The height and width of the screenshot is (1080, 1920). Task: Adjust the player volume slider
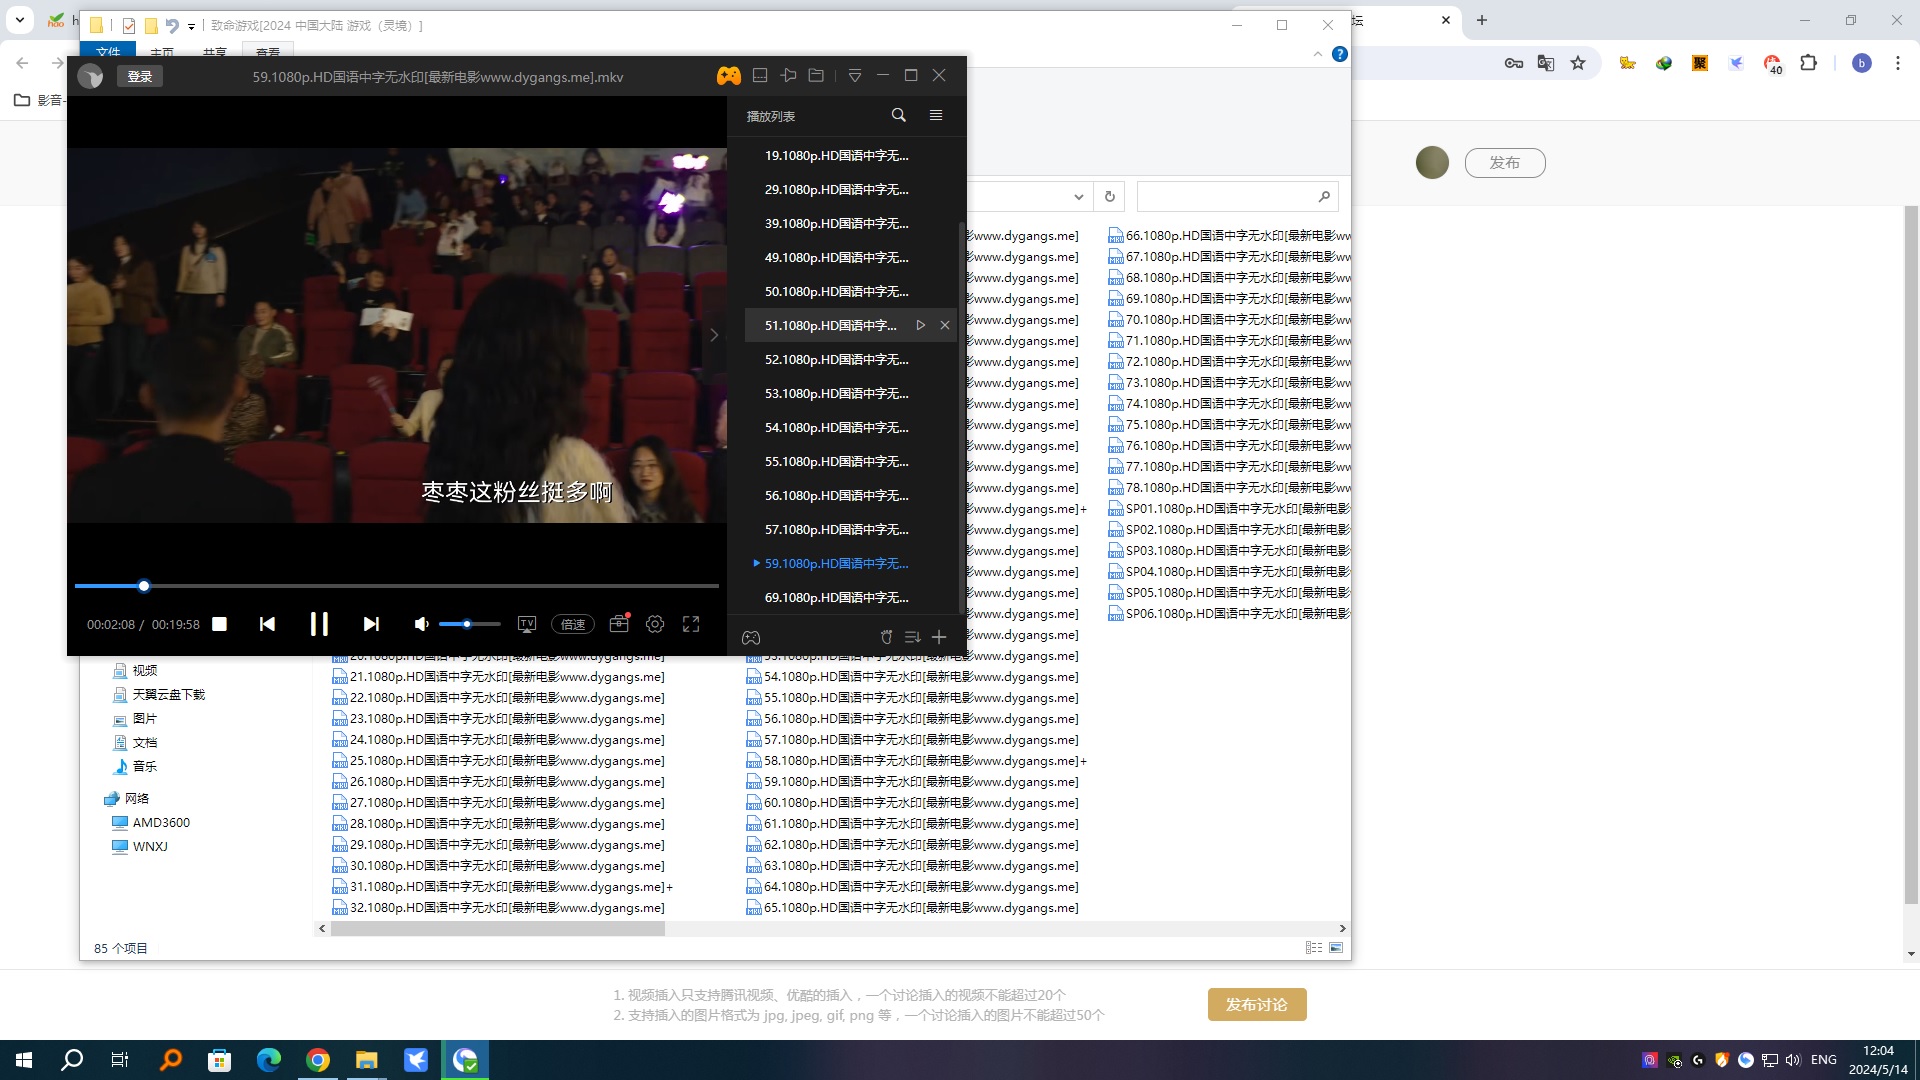[470, 624]
